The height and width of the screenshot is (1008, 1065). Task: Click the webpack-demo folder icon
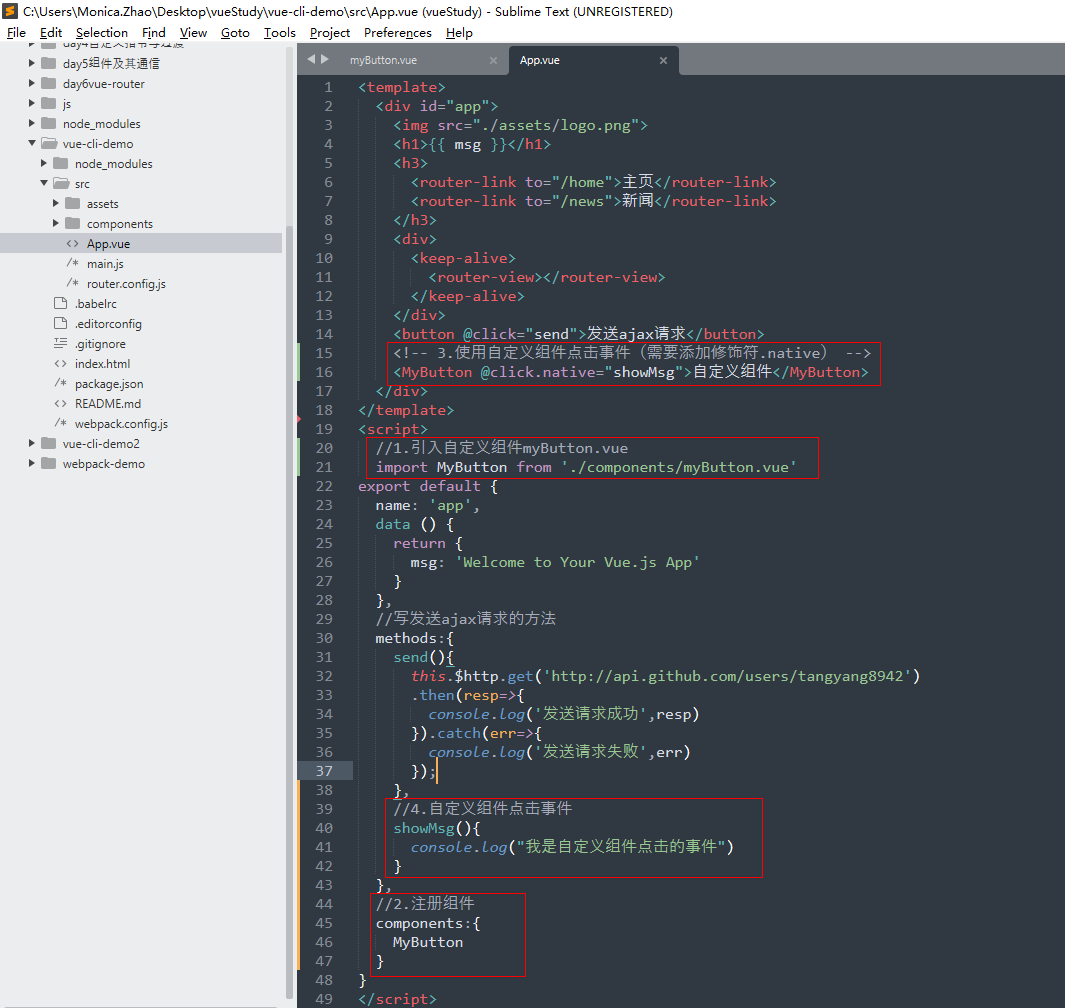pos(48,463)
